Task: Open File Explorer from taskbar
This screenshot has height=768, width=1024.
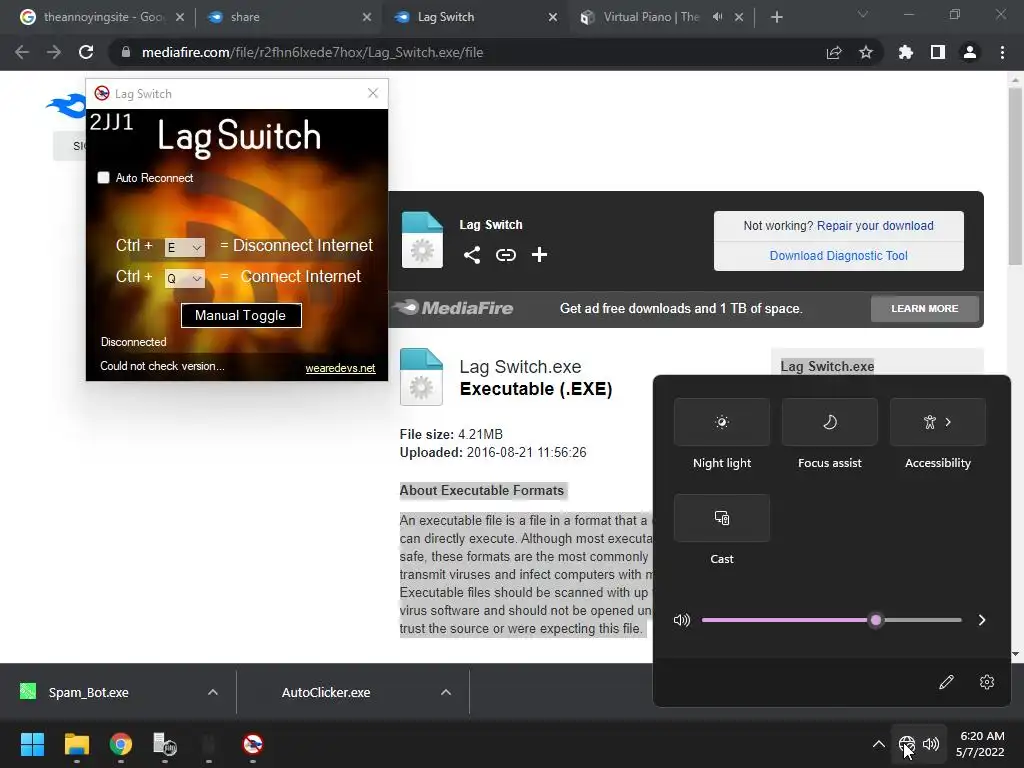Action: point(76,744)
